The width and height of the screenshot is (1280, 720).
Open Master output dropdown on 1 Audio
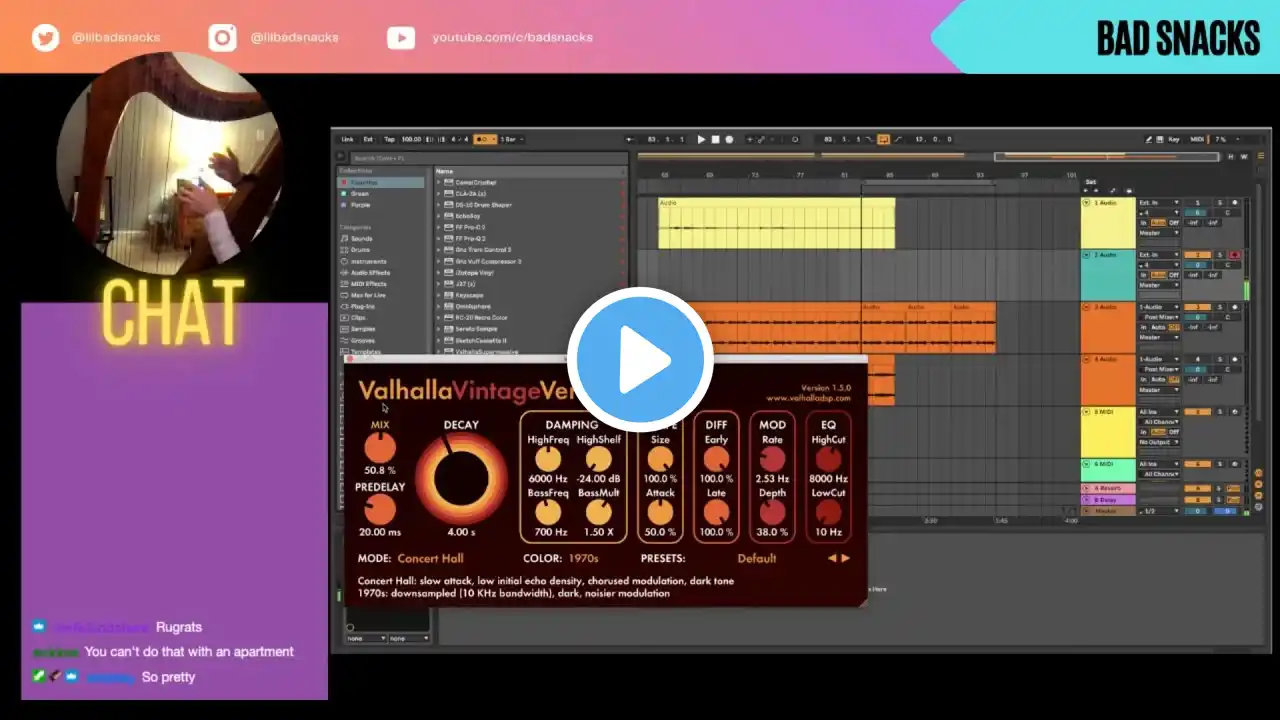tap(1159, 233)
